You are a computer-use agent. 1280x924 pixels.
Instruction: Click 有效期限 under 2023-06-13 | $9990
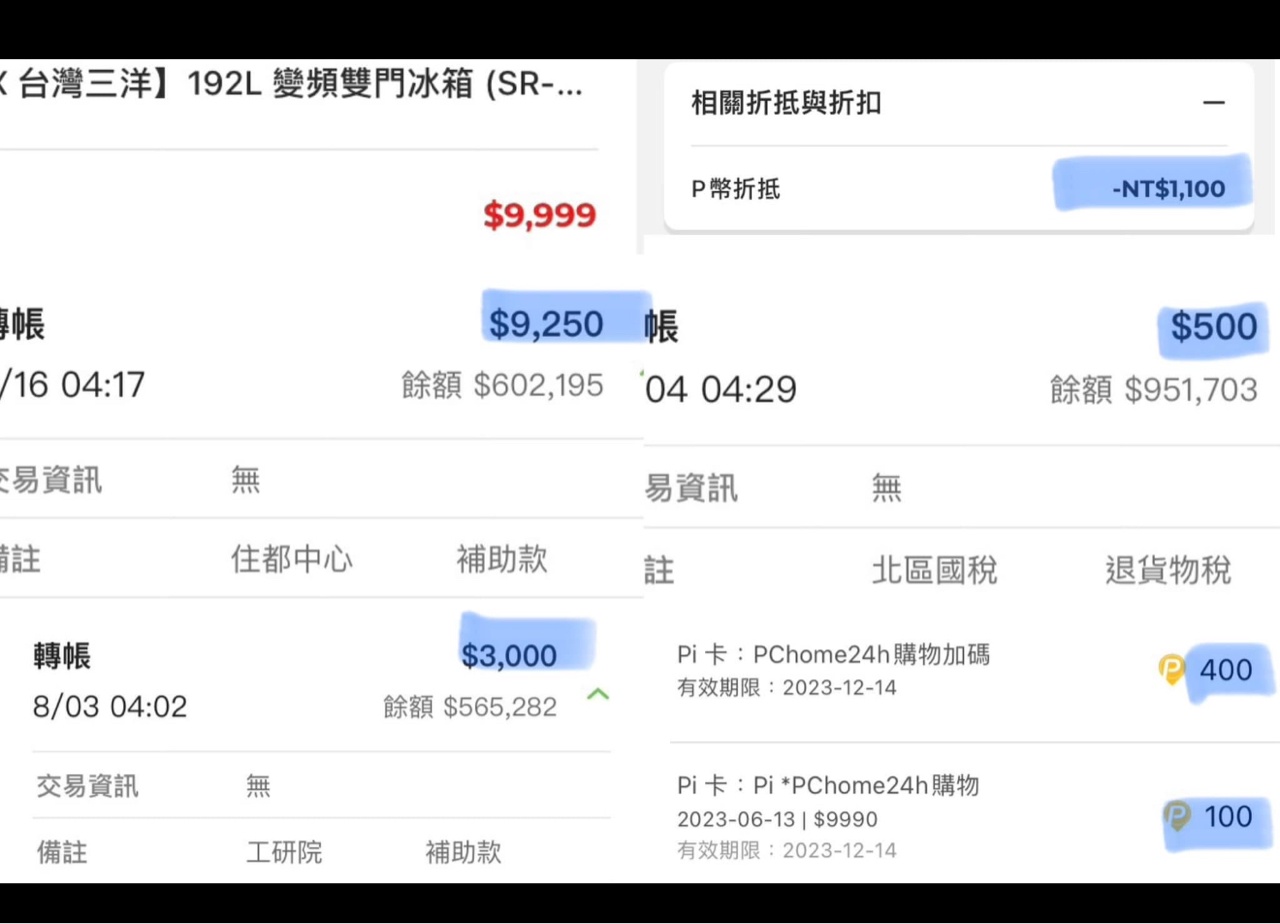[x=787, y=851]
